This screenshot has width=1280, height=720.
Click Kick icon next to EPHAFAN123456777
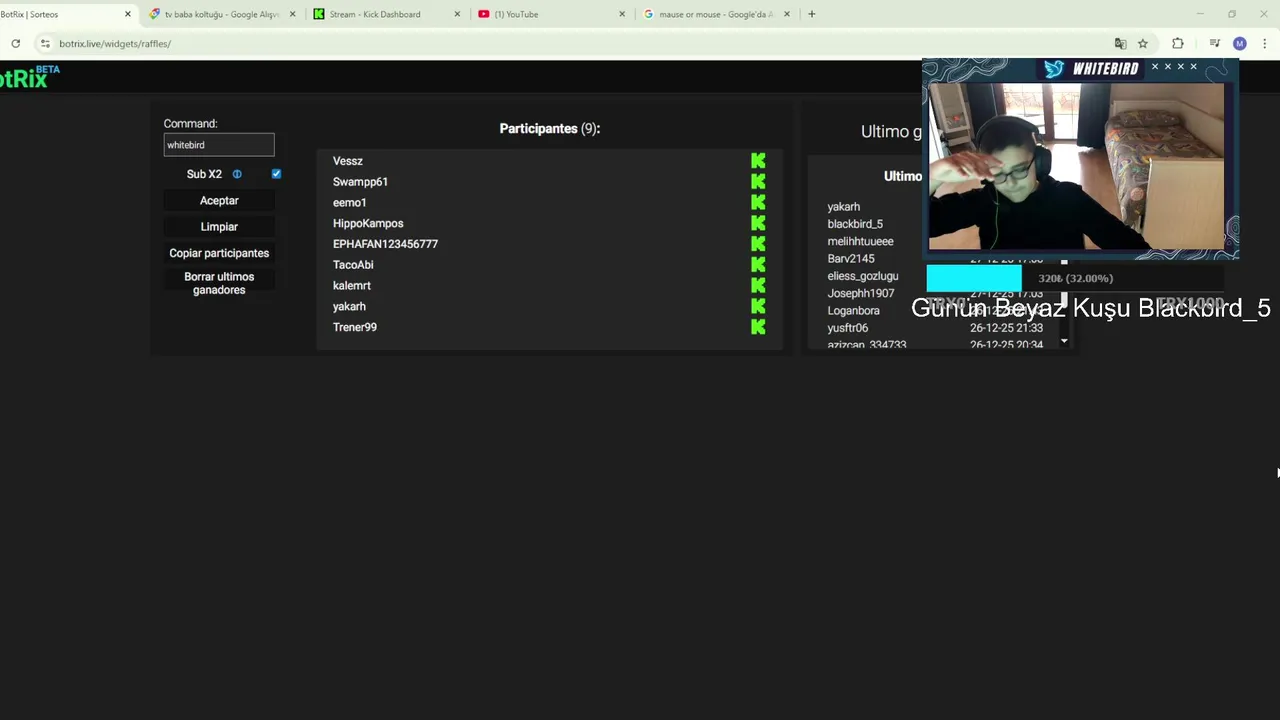click(758, 244)
